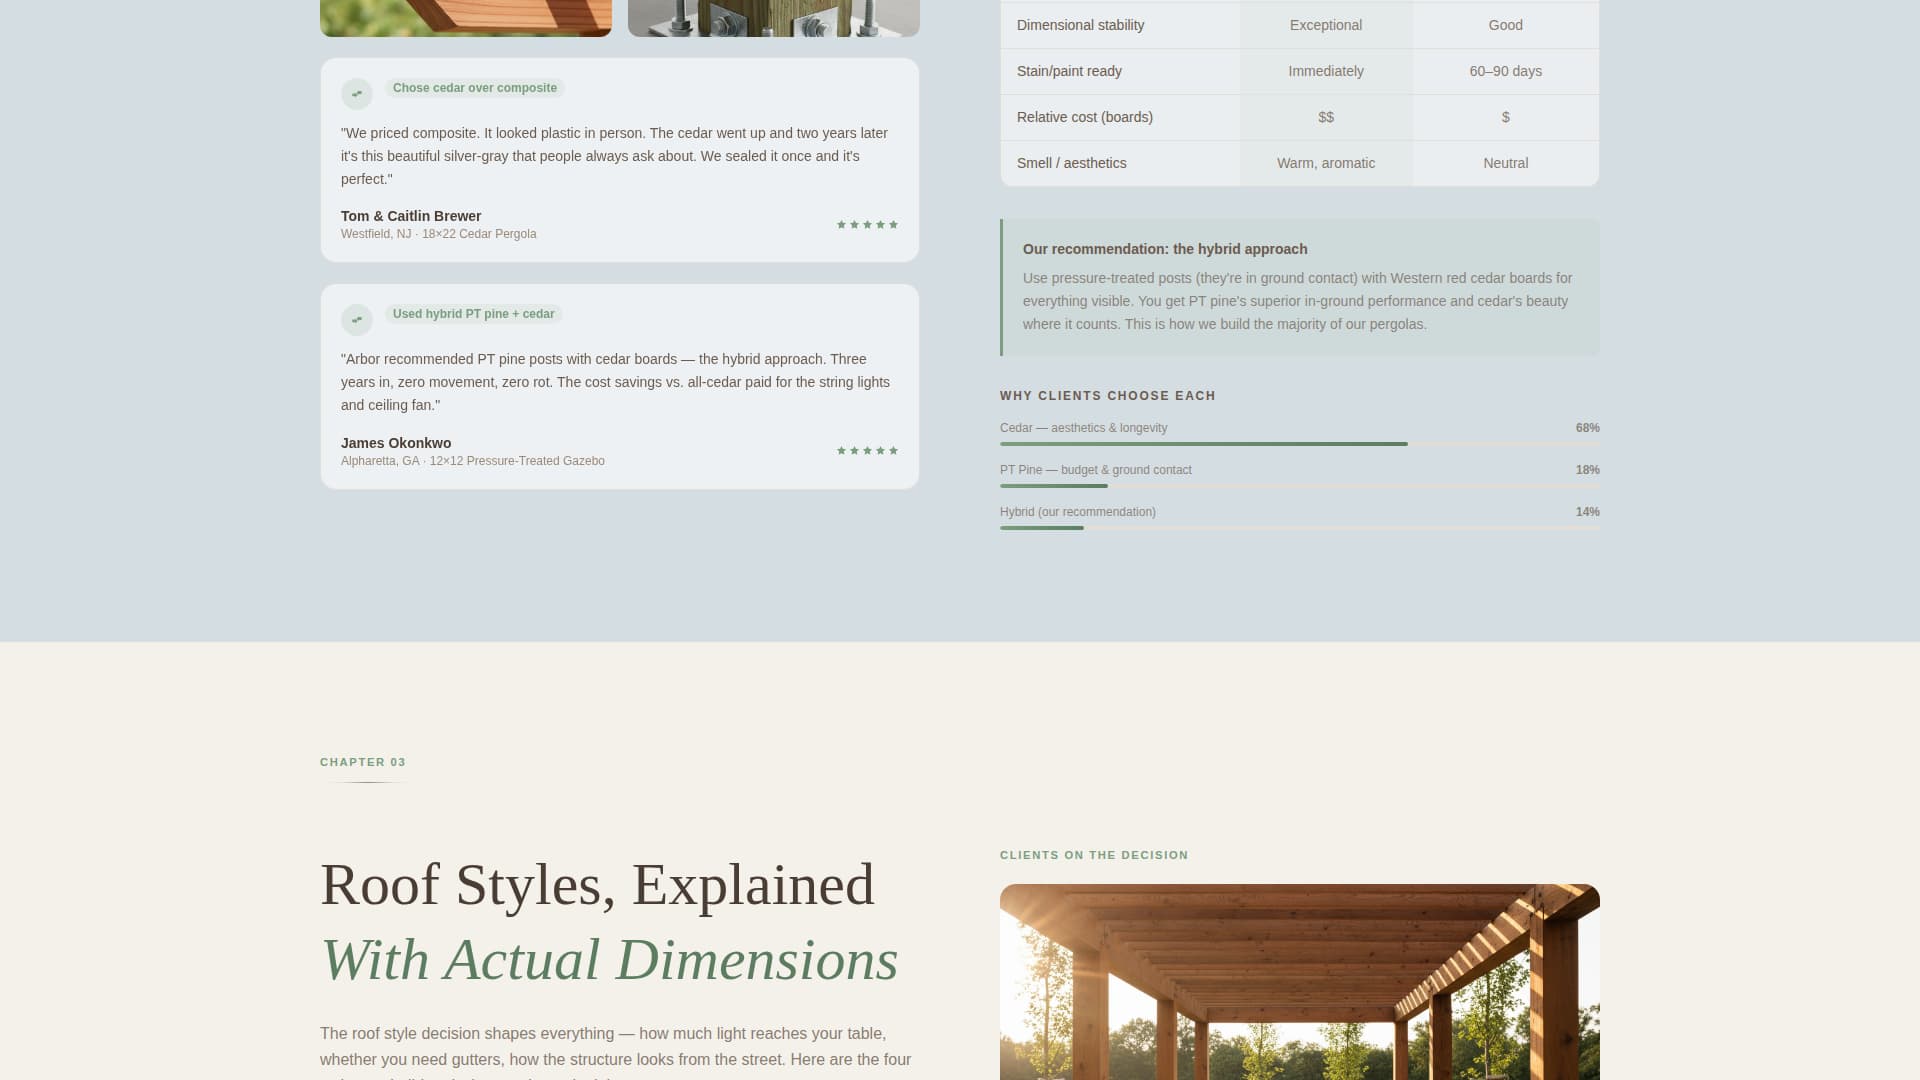Select the name 'Tom & Caitlin Brewer'

pos(411,216)
